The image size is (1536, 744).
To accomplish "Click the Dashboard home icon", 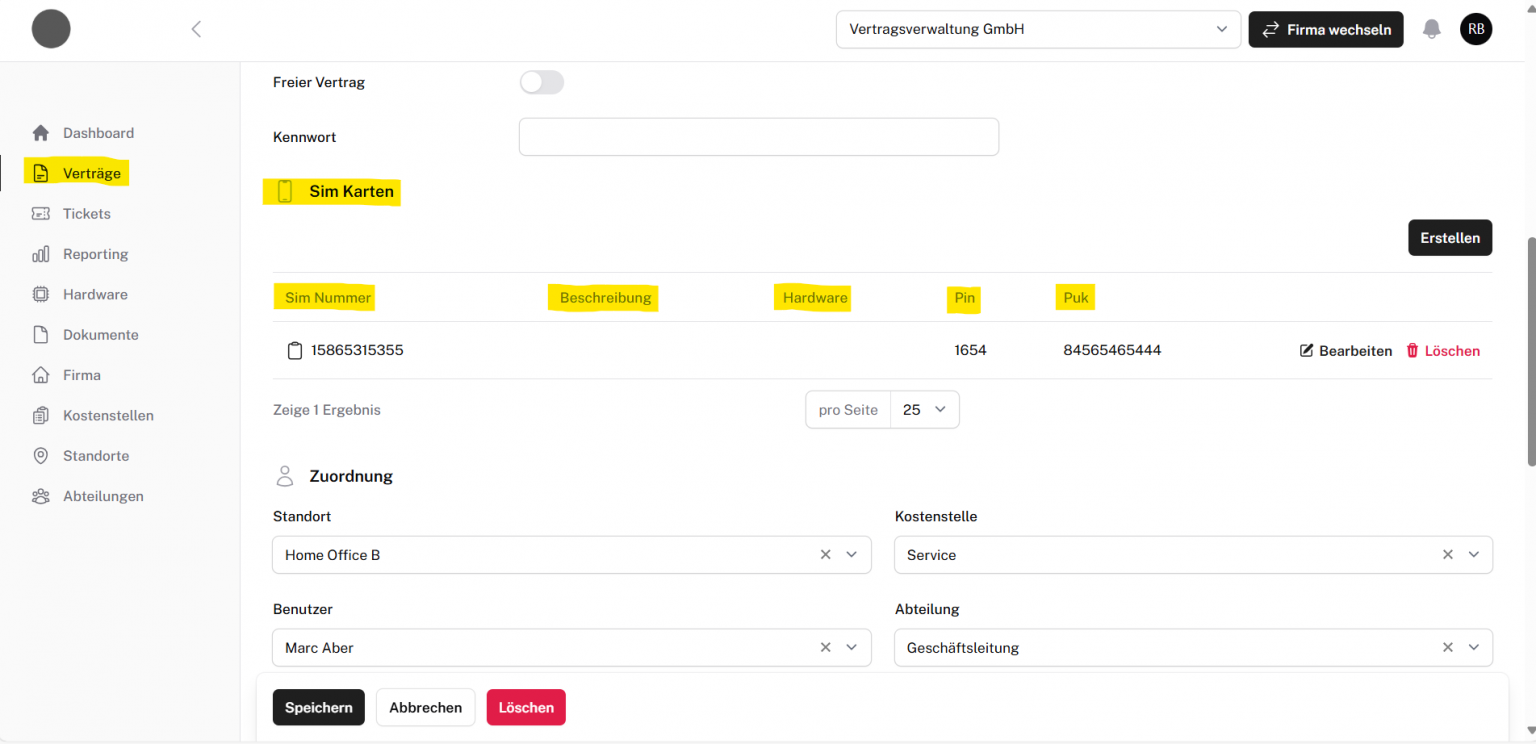I will [x=41, y=133].
